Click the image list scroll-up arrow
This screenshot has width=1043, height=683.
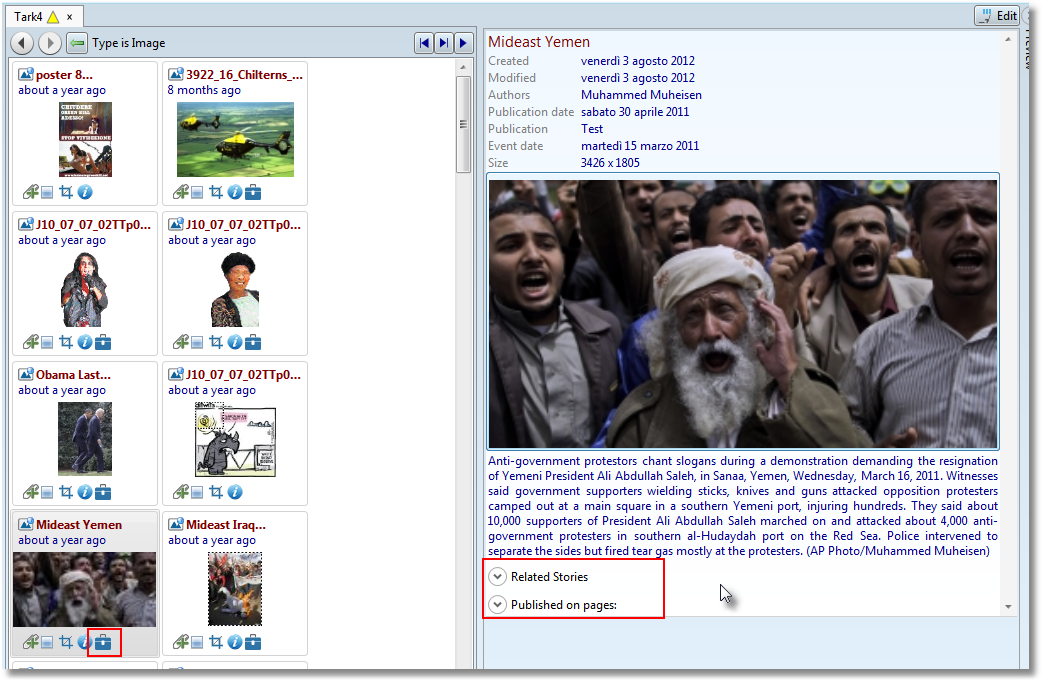(x=463, y=67)
